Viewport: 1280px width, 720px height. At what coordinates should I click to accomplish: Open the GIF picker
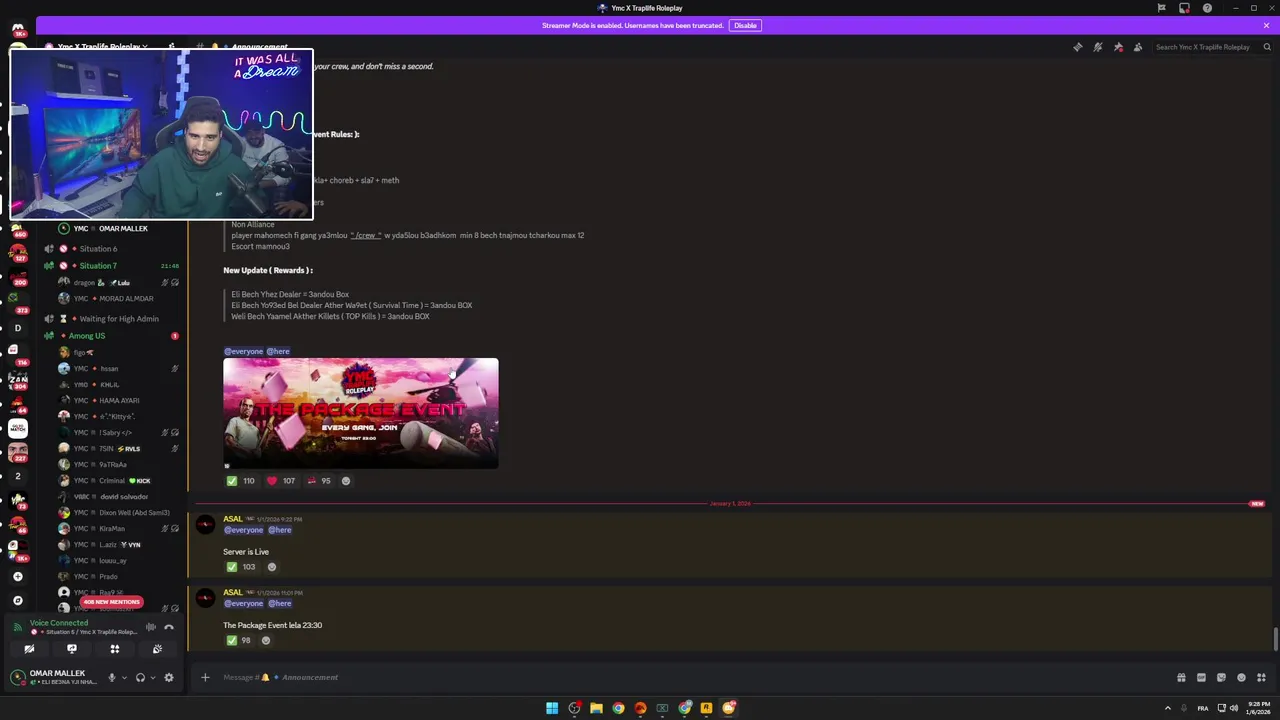pyautogui.click(x=1201, y=677)
